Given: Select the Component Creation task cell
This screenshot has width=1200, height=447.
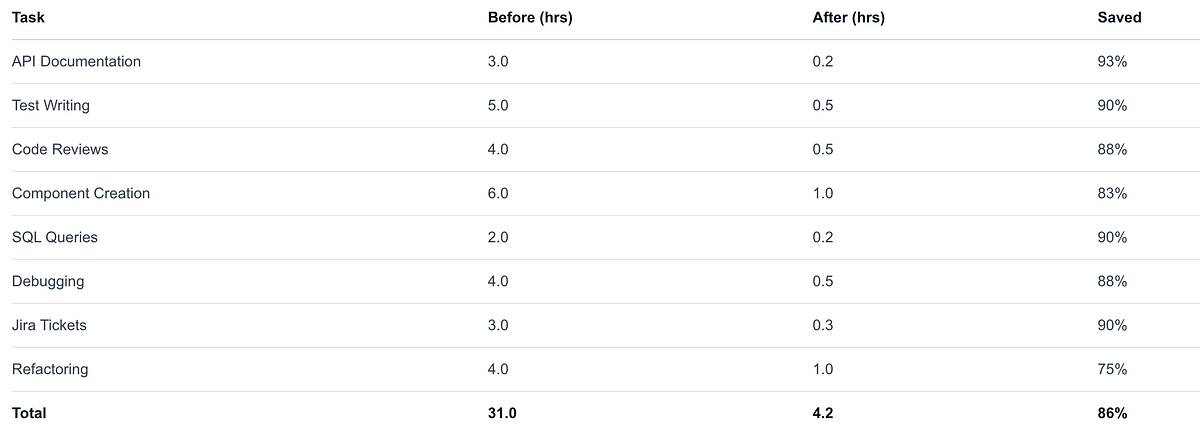Looking at the screenshot, I should (x=81, y=194).
